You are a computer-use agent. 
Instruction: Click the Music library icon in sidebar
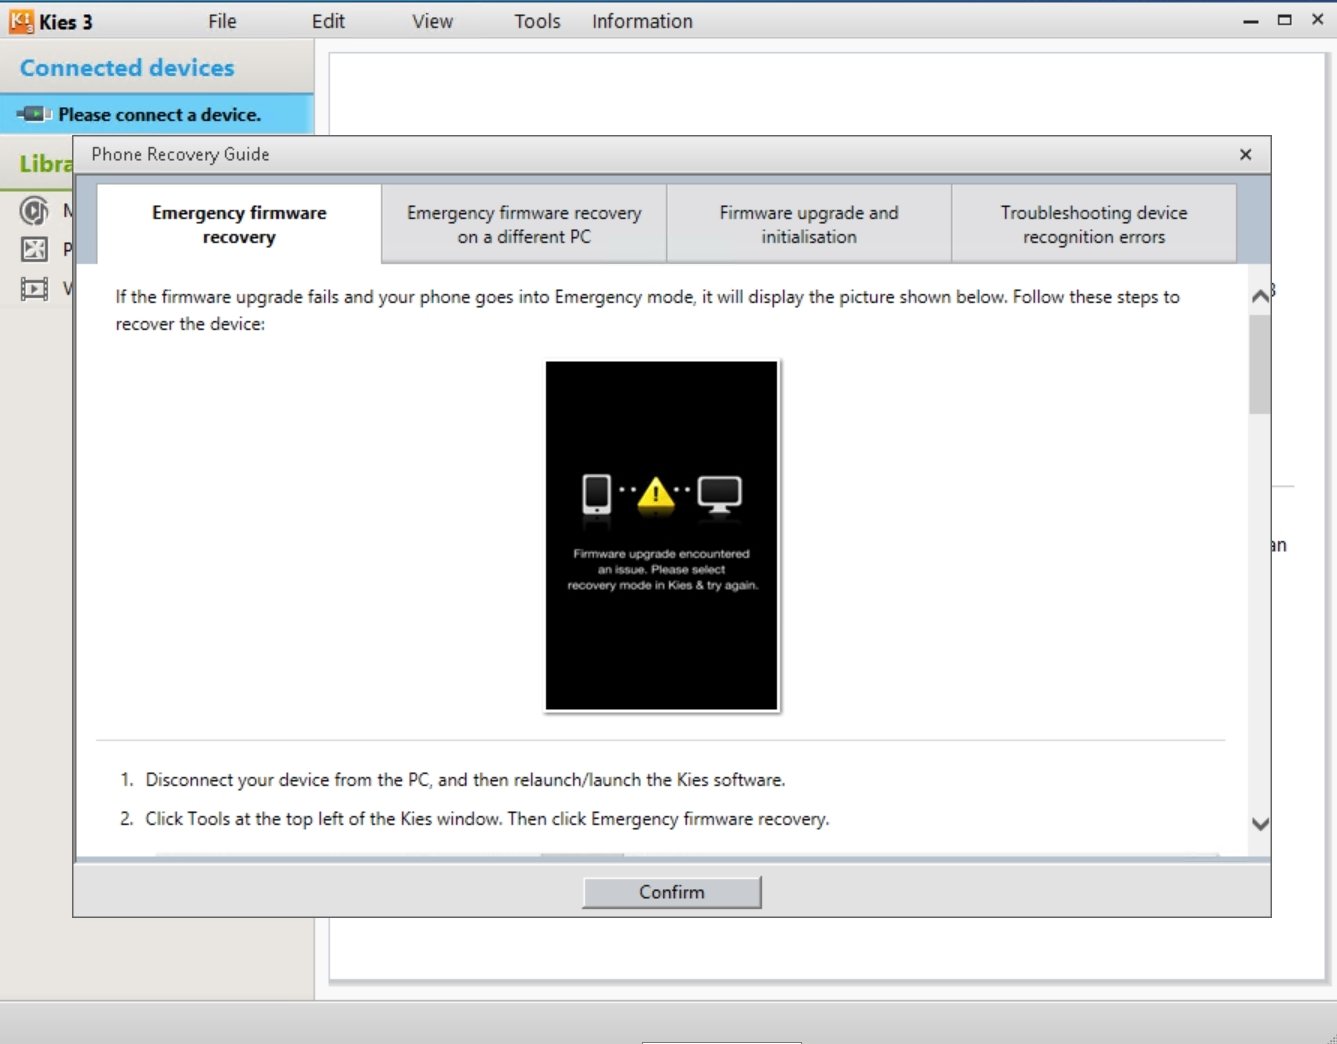click(x=34, y=211)
